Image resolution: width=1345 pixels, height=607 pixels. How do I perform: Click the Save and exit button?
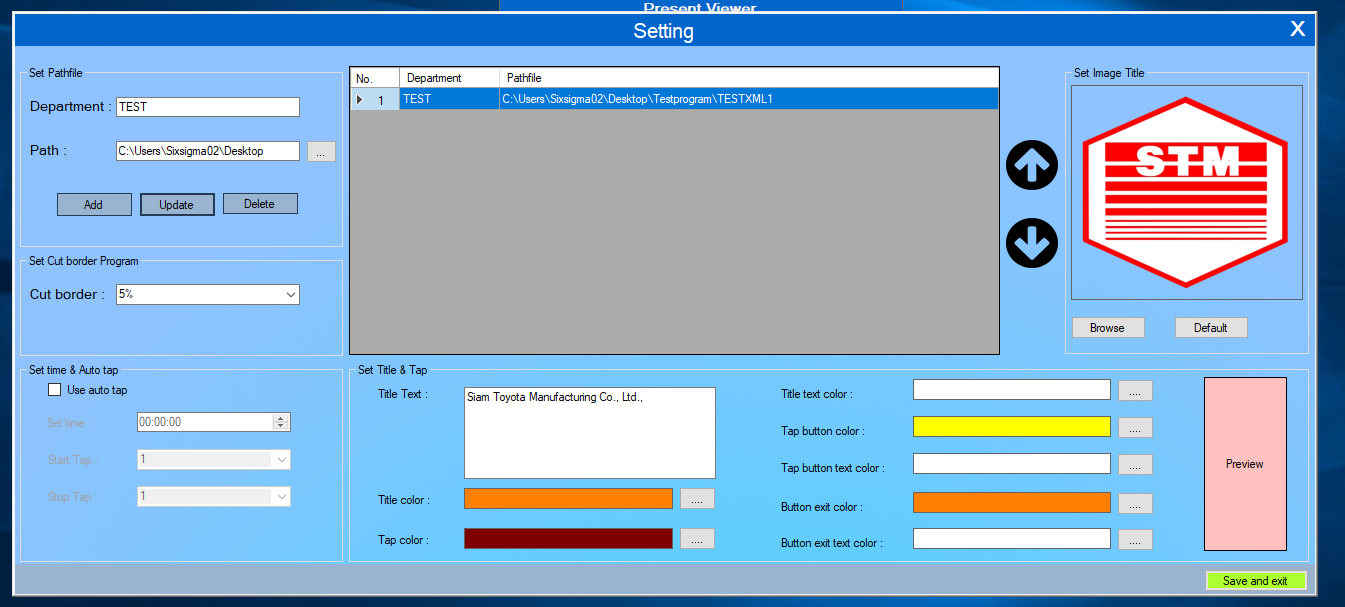tap(1255, 581)
